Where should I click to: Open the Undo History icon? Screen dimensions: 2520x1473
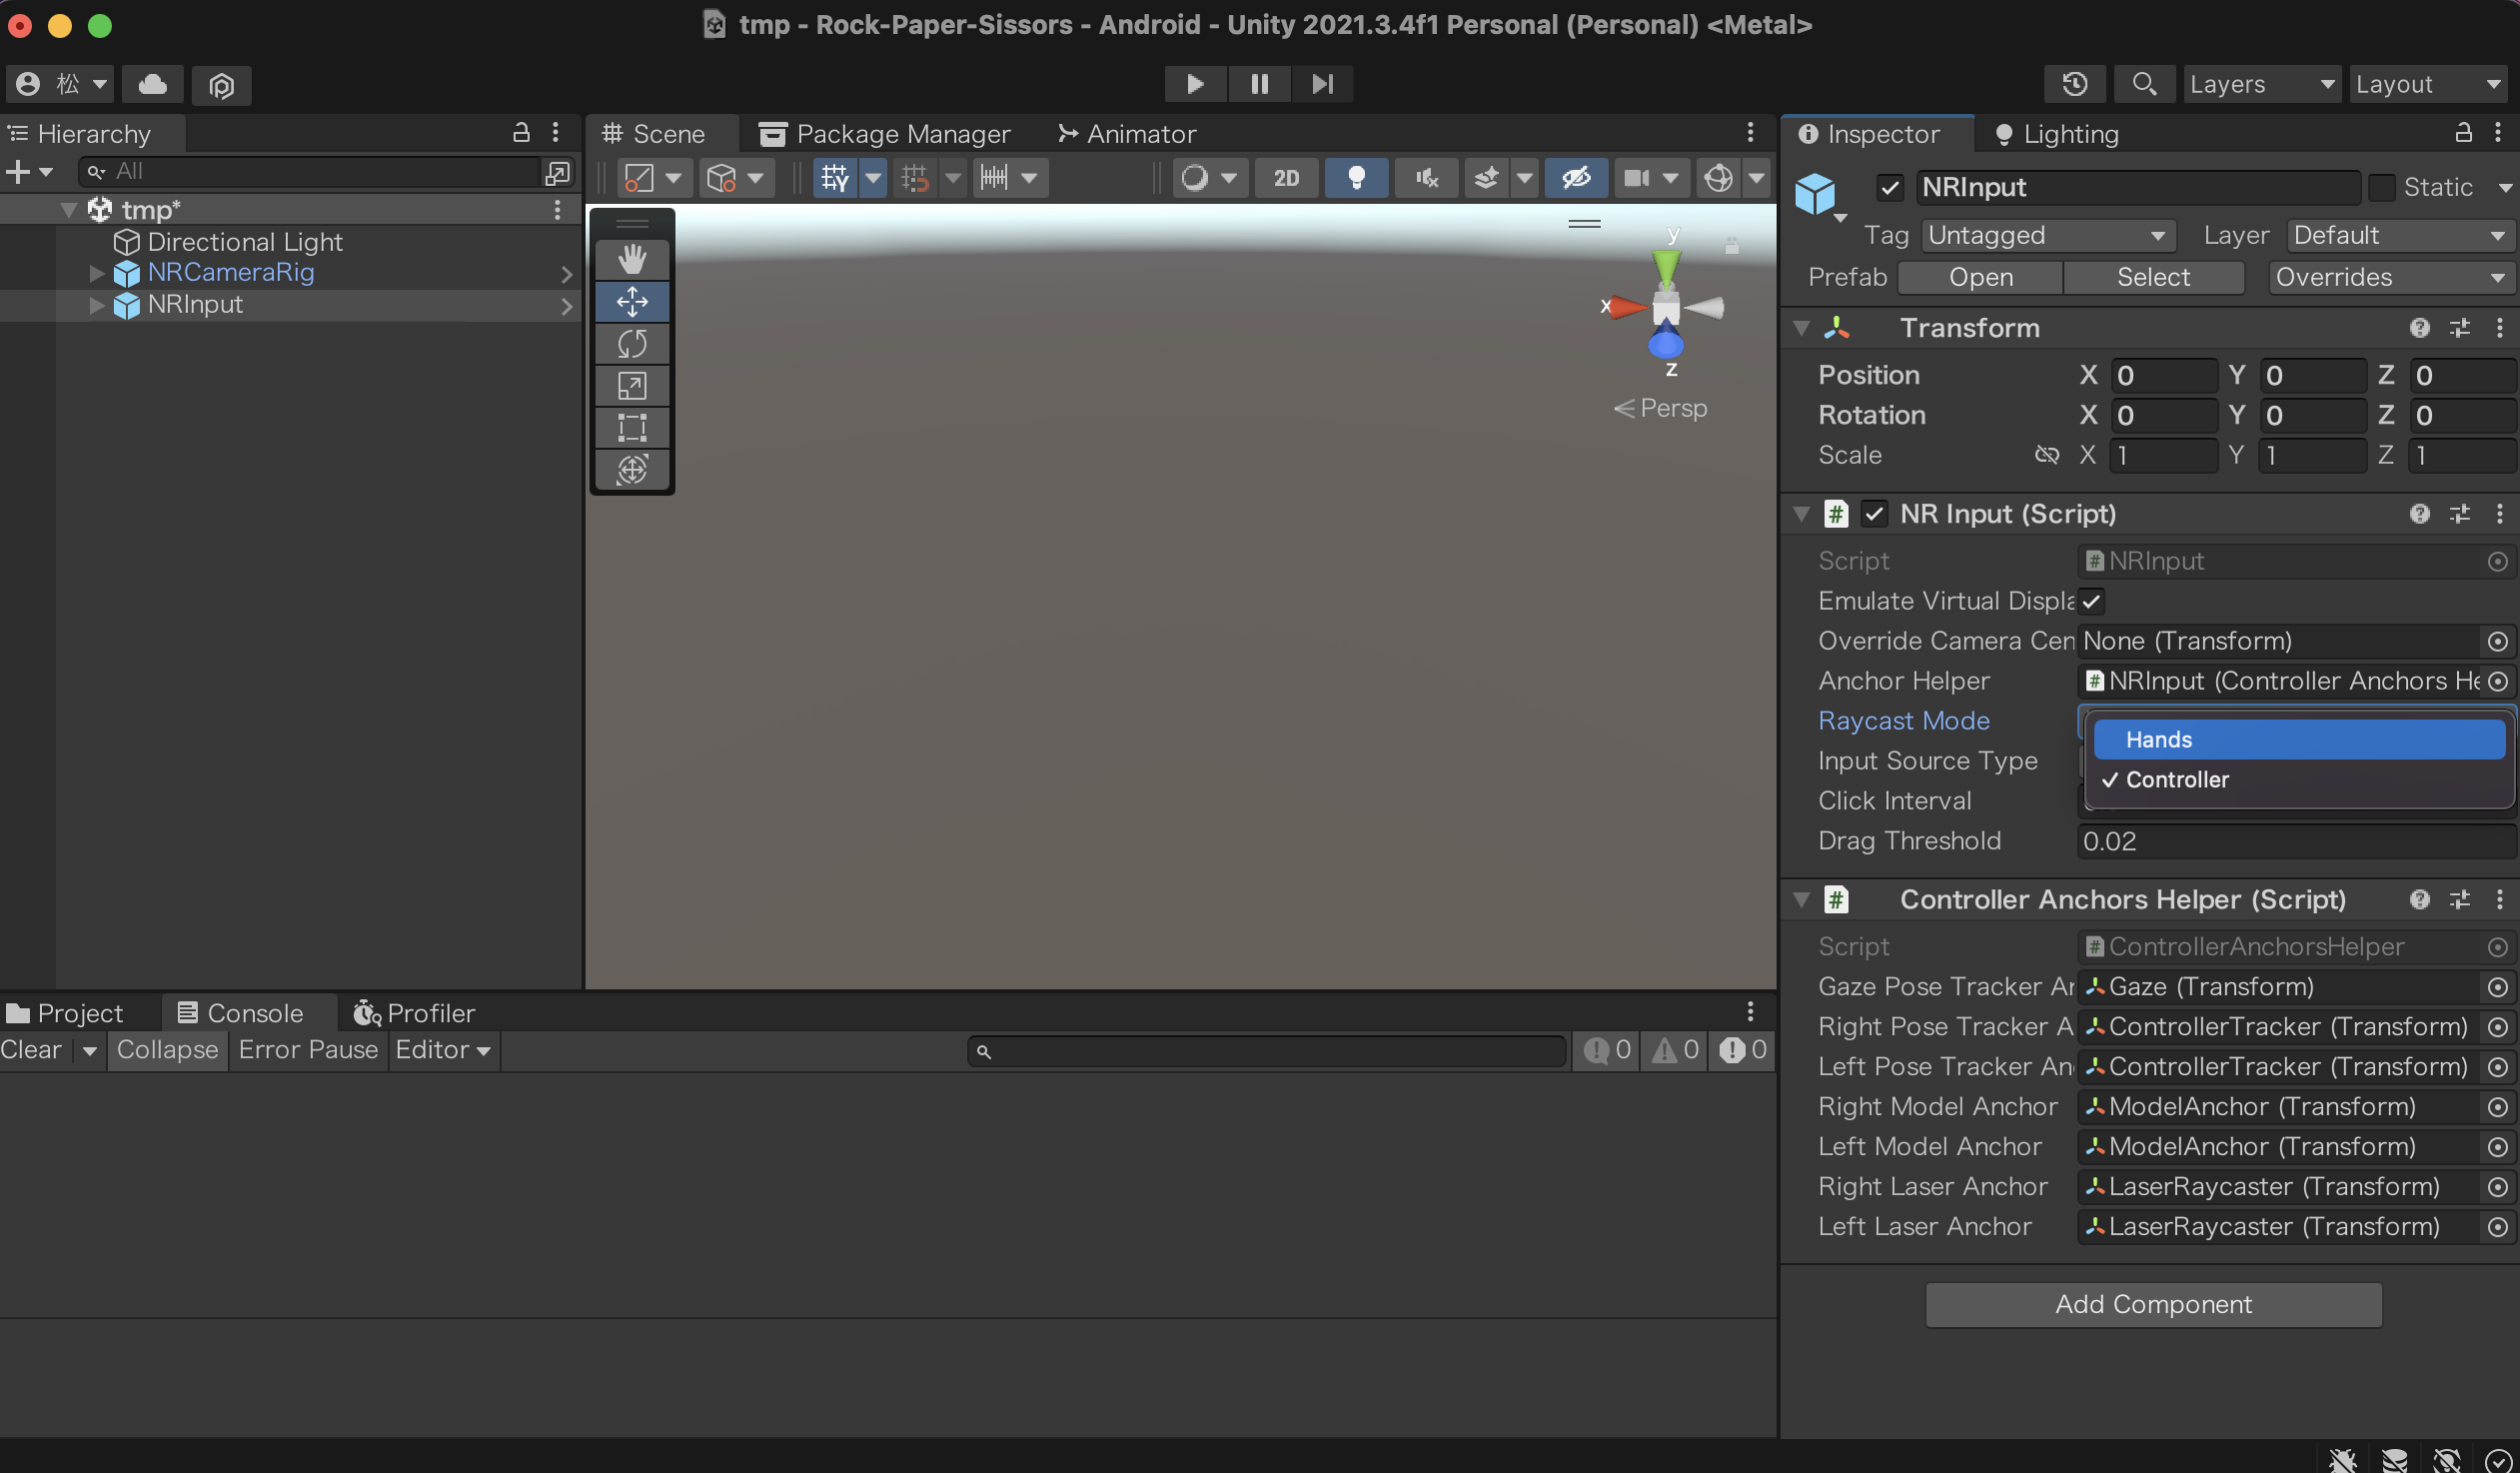click(2074, 84)
